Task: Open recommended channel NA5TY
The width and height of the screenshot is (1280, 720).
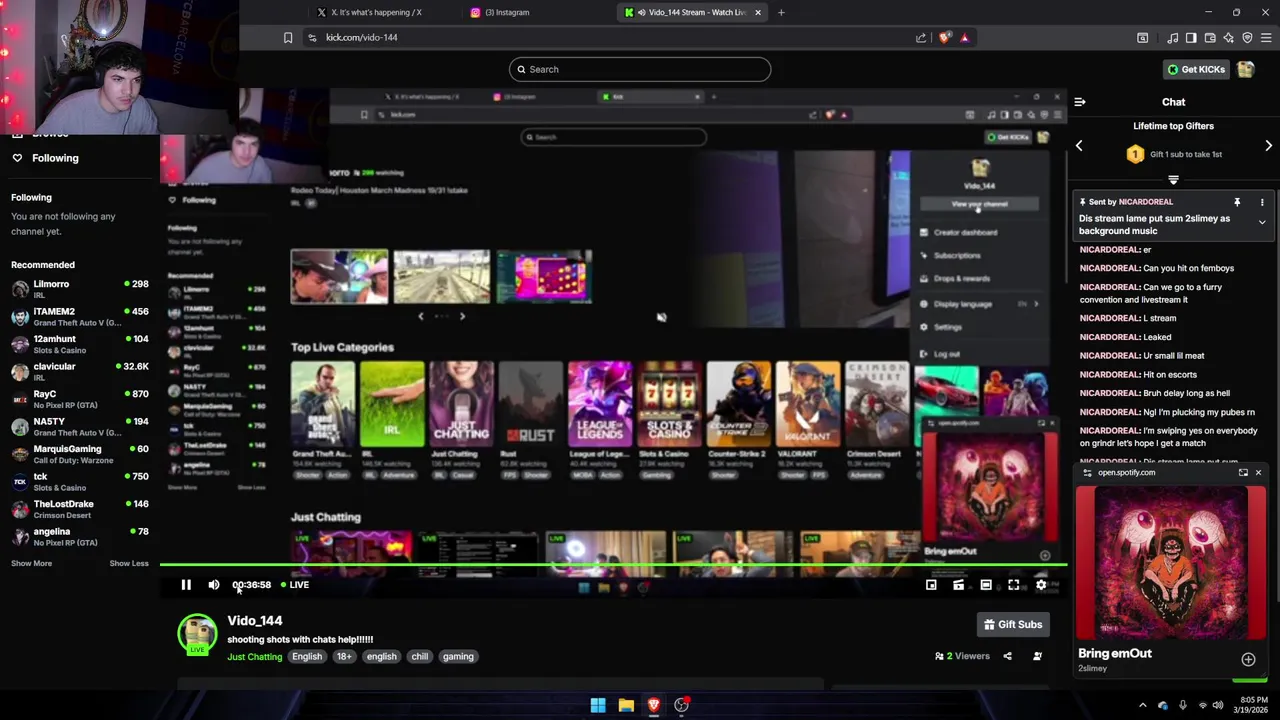Action: point(80,427)
